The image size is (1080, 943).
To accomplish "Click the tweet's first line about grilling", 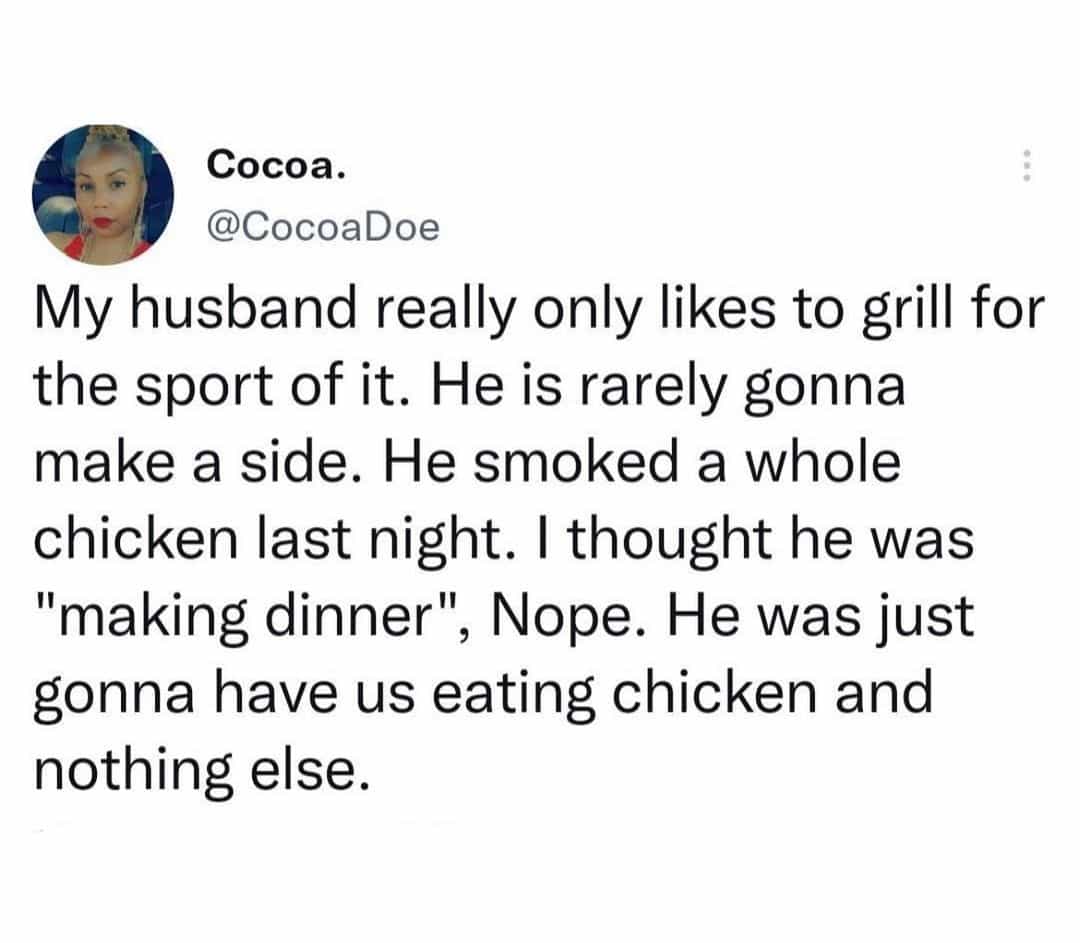I will [539, 316].
